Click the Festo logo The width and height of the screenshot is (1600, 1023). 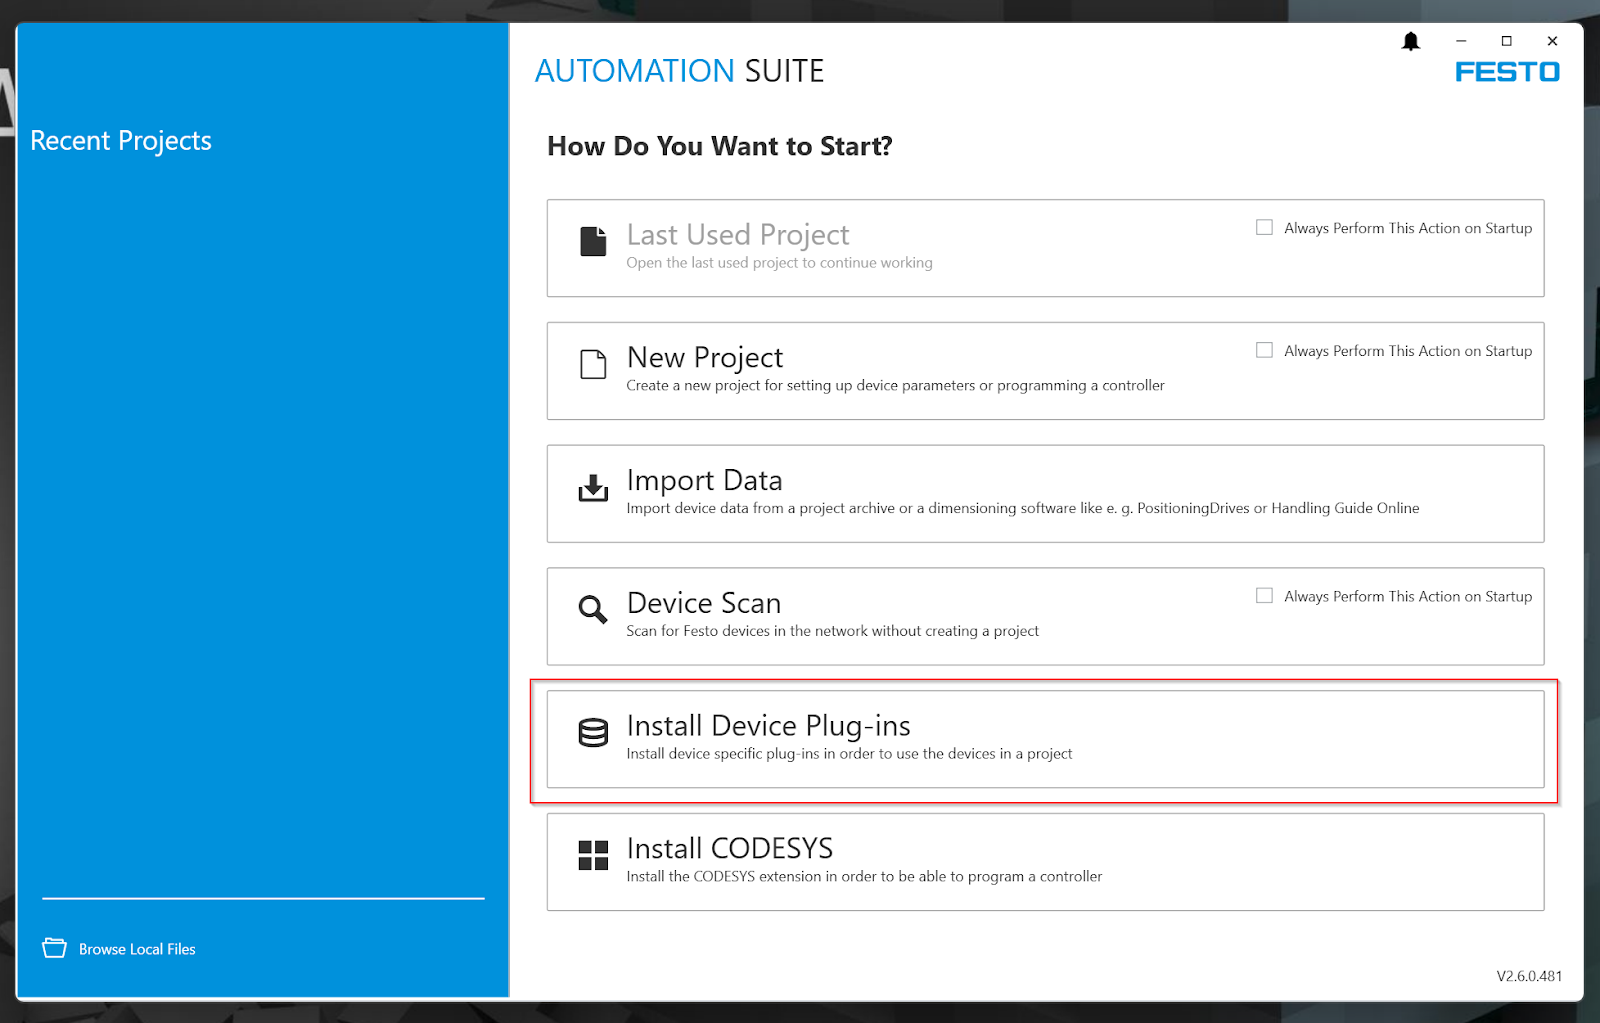[x=1507, y=72]
